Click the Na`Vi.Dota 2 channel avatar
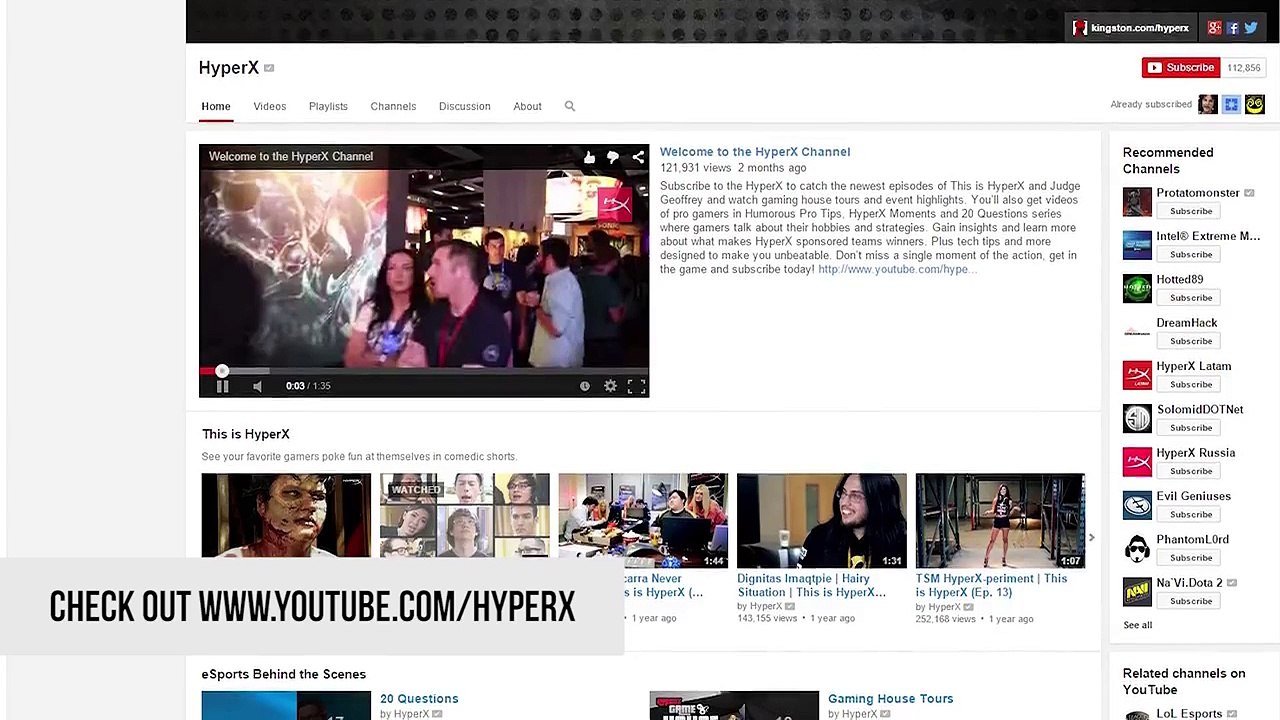1280x720 pixels. tap(1137, 591)
